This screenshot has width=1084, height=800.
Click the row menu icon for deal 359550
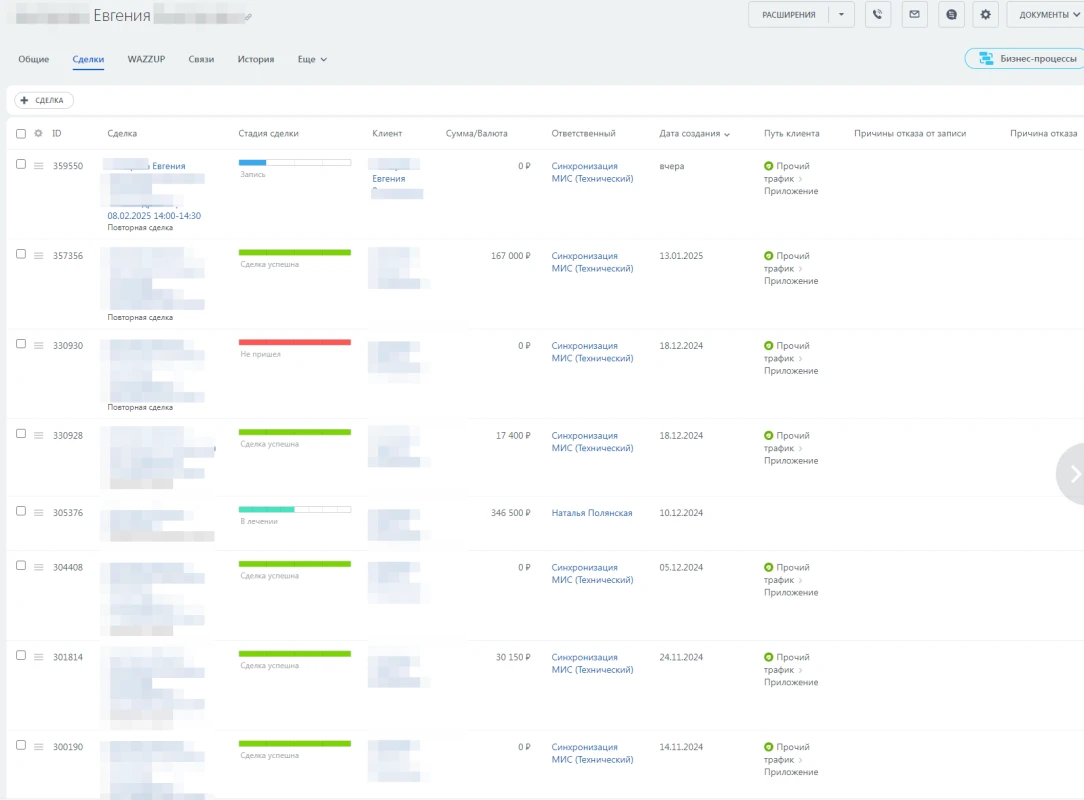(x=39, y=166)
